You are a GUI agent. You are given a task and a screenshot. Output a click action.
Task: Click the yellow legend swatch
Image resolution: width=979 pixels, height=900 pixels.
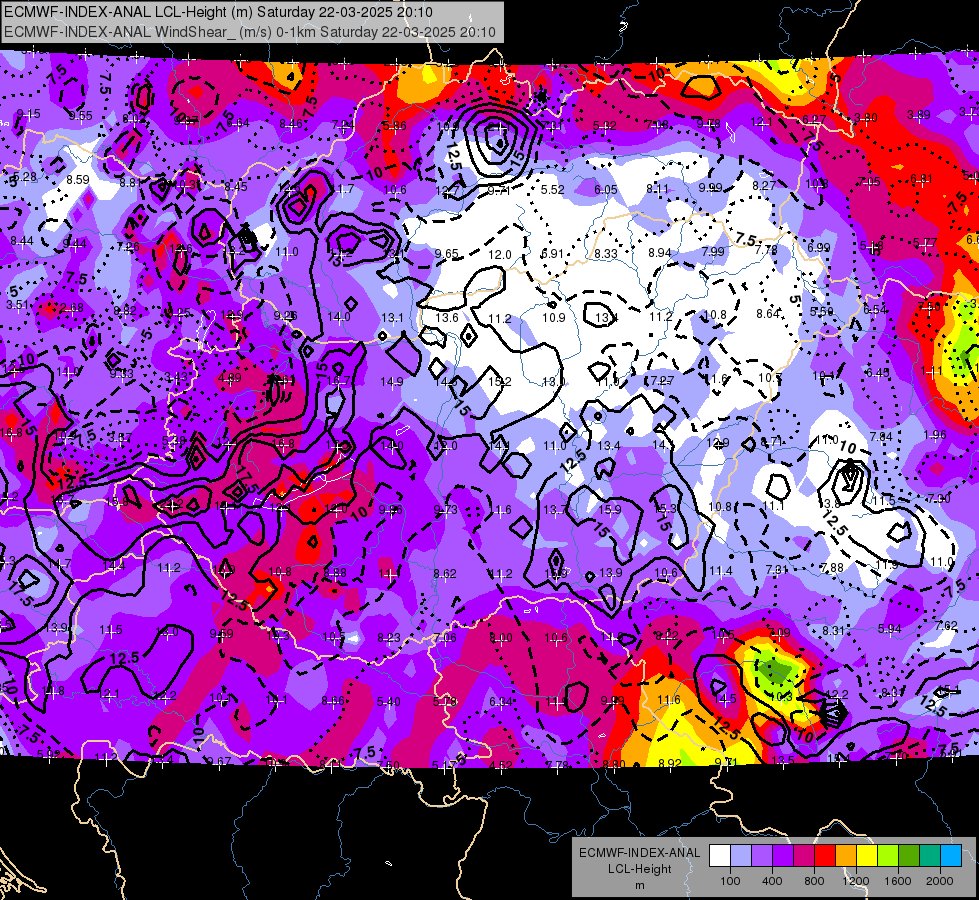(867, 856)
